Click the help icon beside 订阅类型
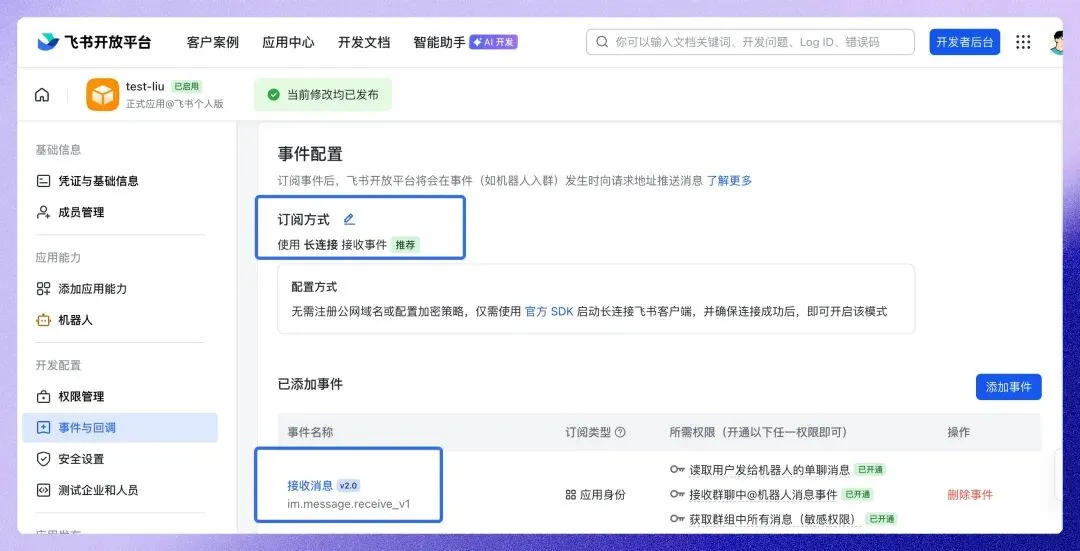 click(x=620, y=433)
